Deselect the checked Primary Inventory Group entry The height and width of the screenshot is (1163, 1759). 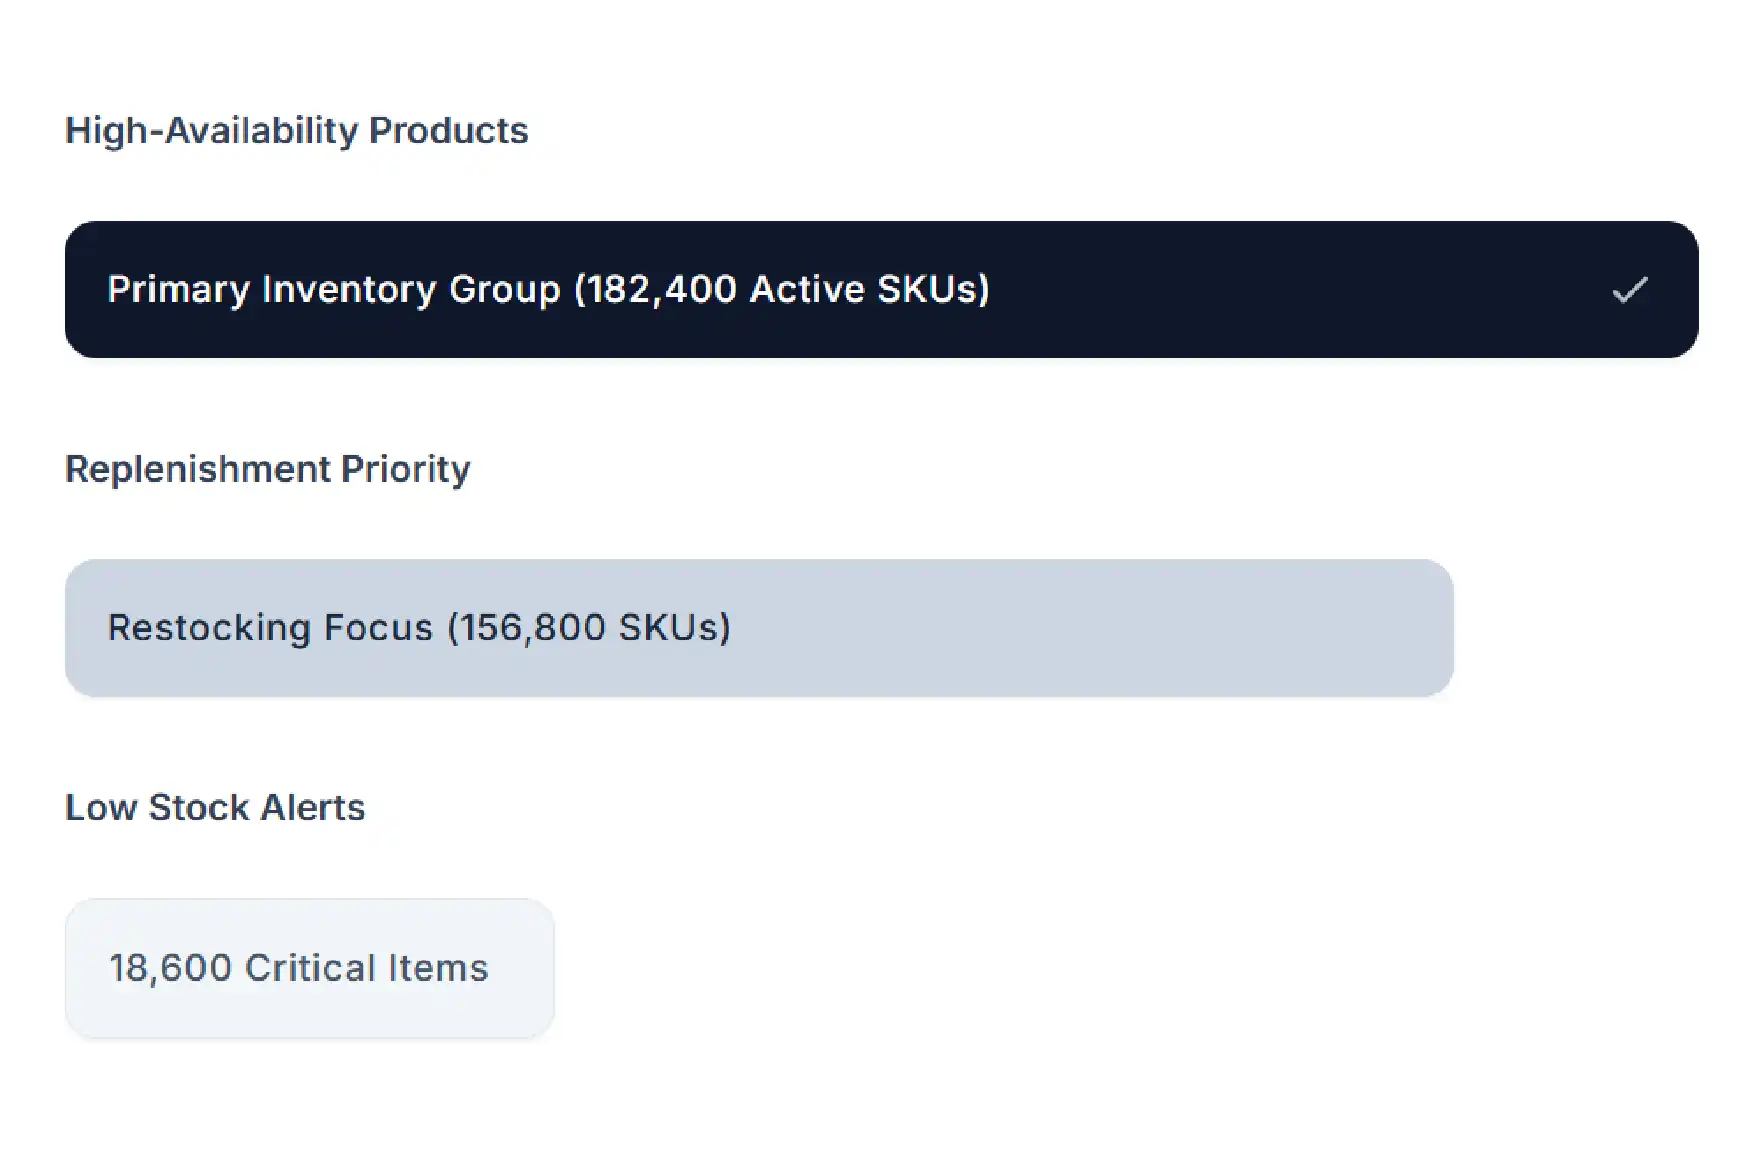(x=881, y=289)
